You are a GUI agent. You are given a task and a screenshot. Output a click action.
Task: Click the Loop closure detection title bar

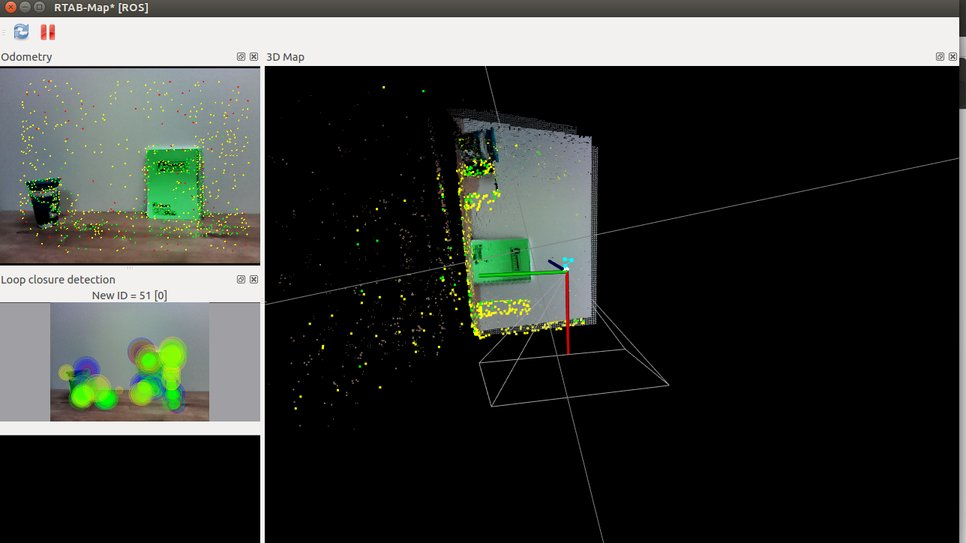pos(58,280)
